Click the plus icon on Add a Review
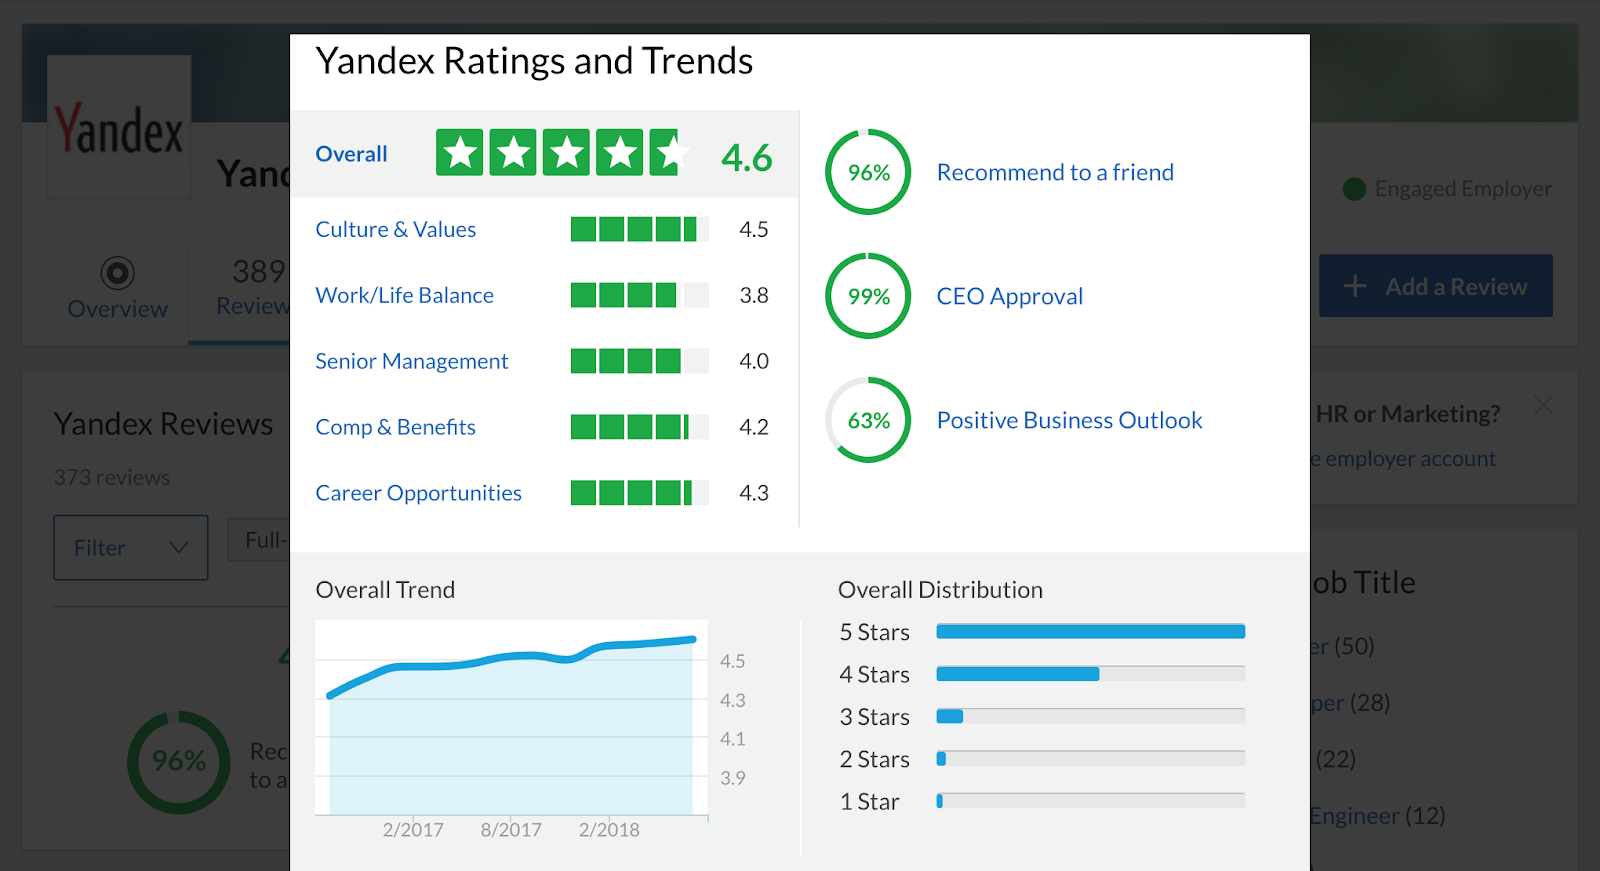 coord(1354,286)
